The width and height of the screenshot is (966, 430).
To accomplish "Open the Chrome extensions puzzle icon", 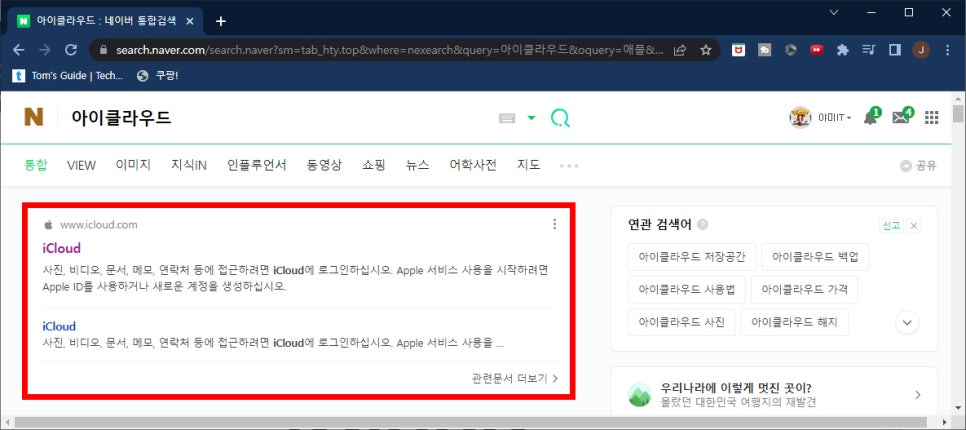I will (843, 50).
